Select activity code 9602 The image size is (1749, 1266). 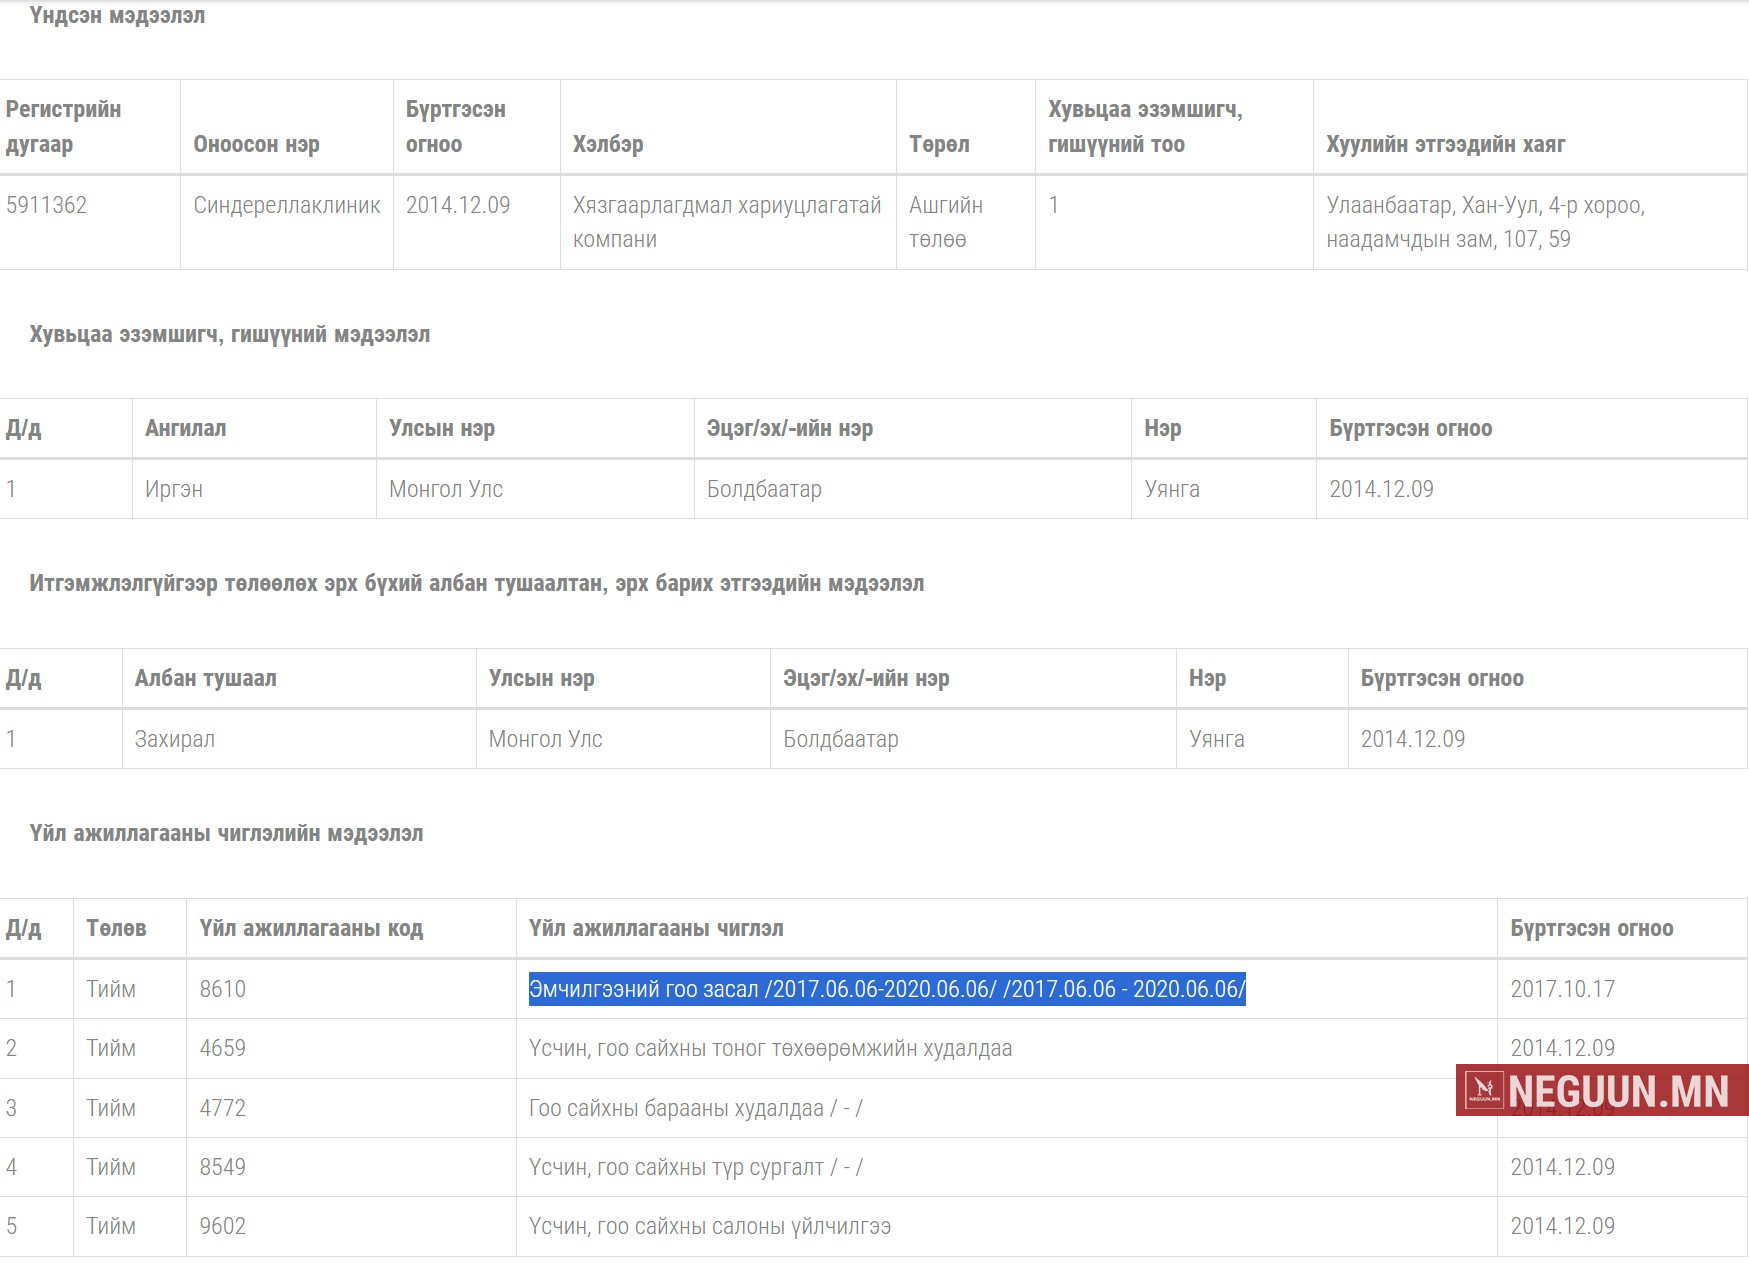point(222,1226)
